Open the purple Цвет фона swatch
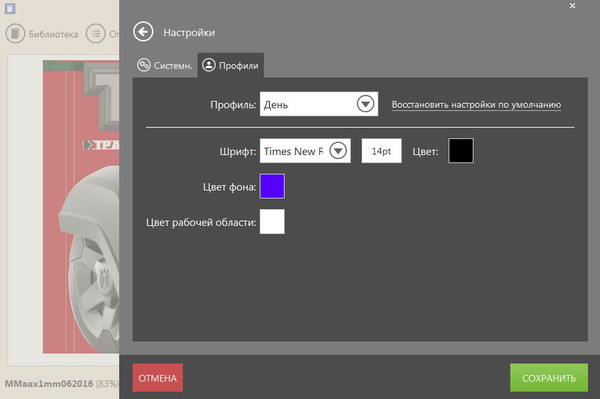The image size is (600, 399). click(272, 186)
